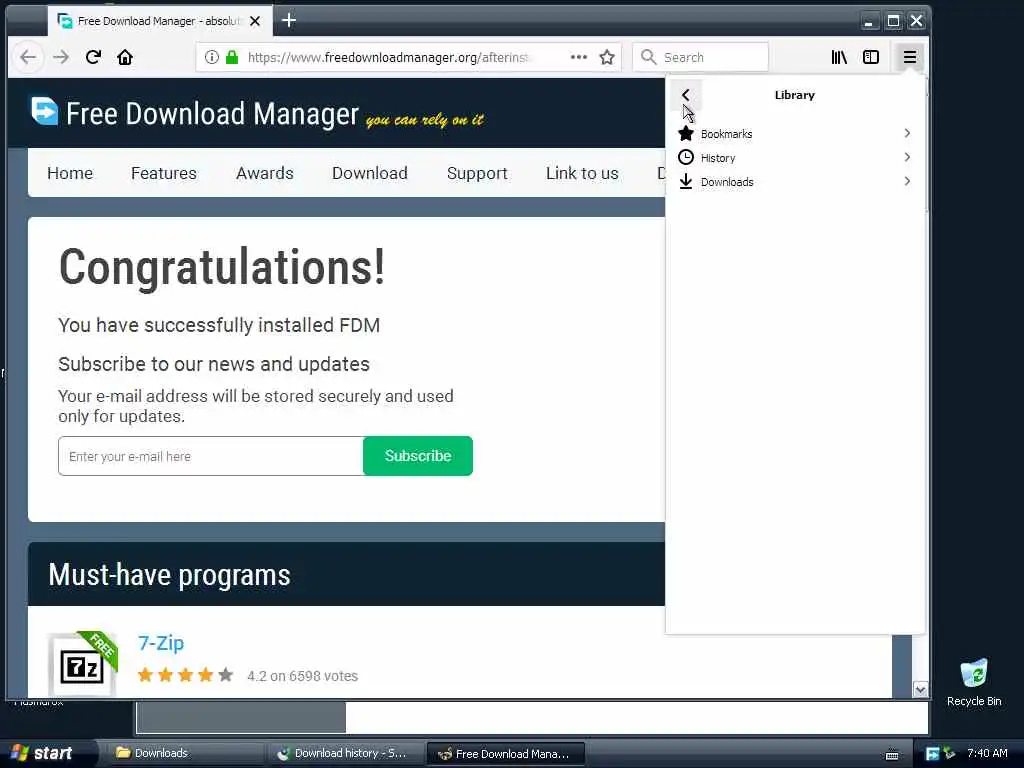This screenshot has width=1024, height=768.
Task: Expand Downloads submenu arrow
Action: [907, 181]
